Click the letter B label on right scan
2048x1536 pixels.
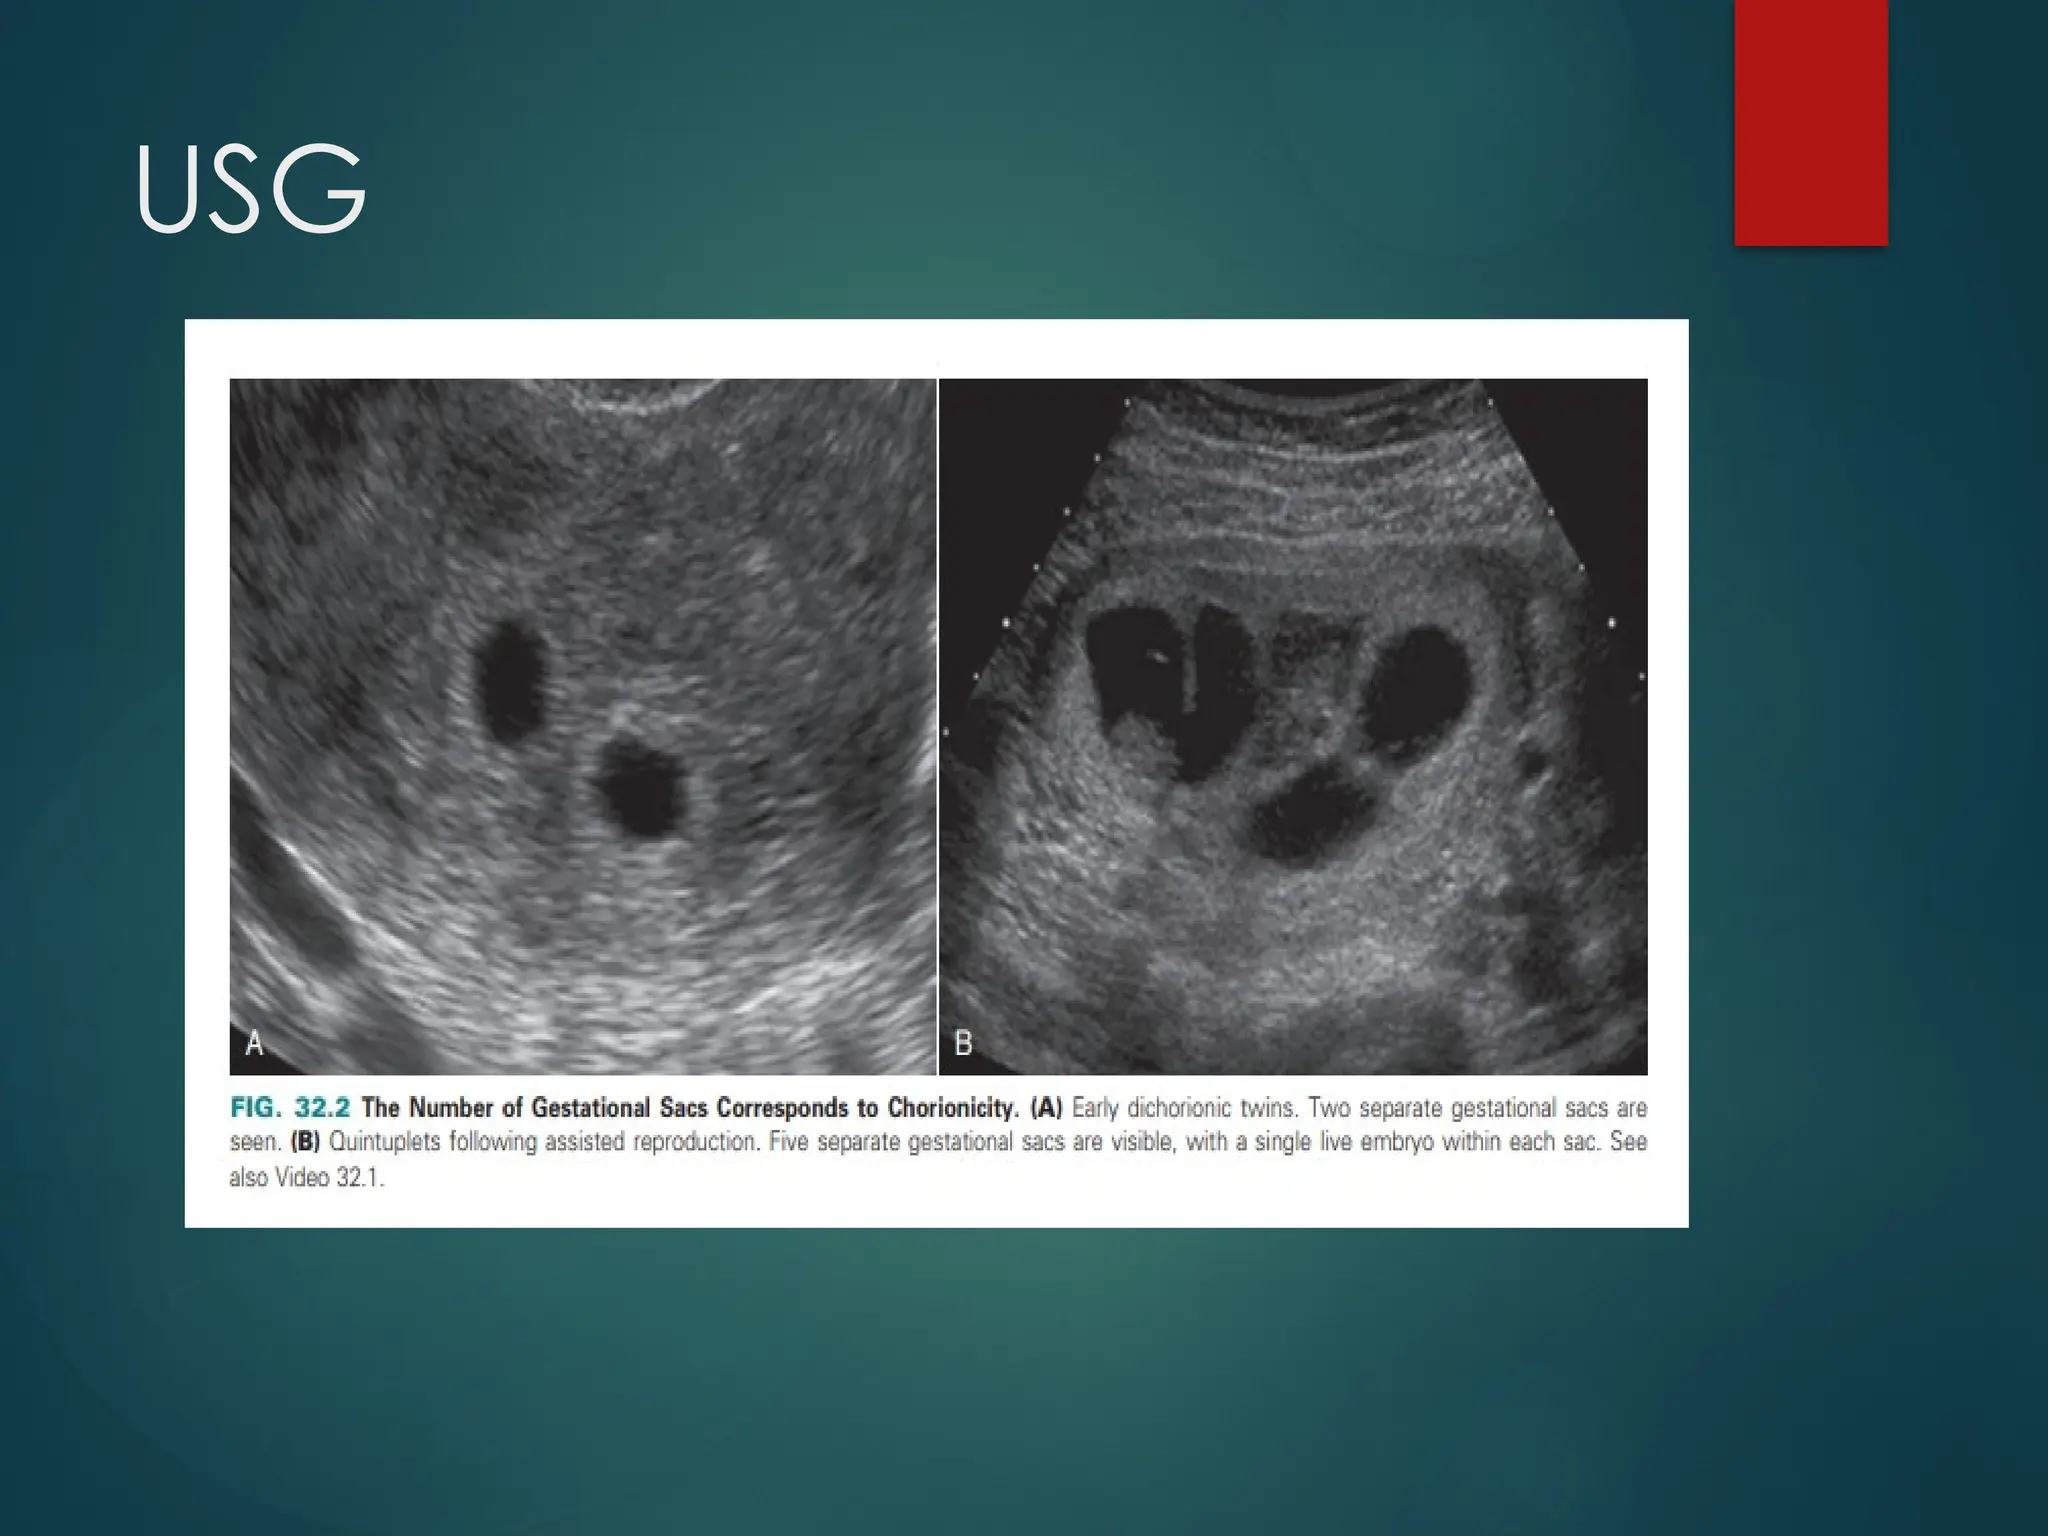click(963, 1044)
